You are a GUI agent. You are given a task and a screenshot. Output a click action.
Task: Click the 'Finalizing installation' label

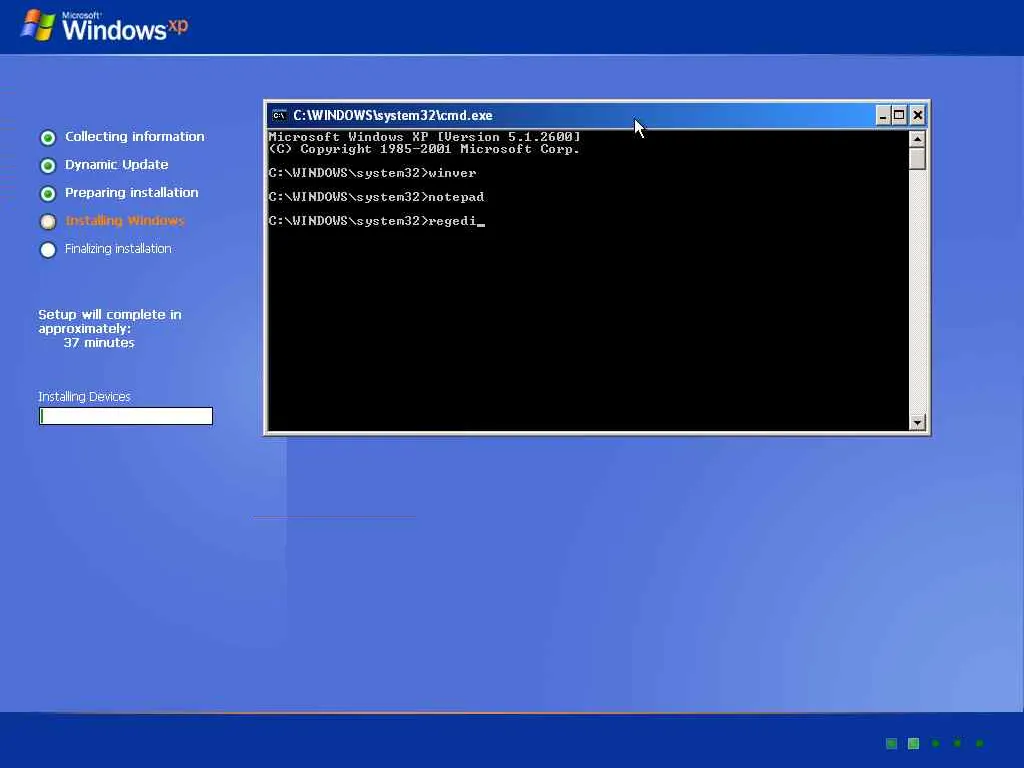(118, 249)
